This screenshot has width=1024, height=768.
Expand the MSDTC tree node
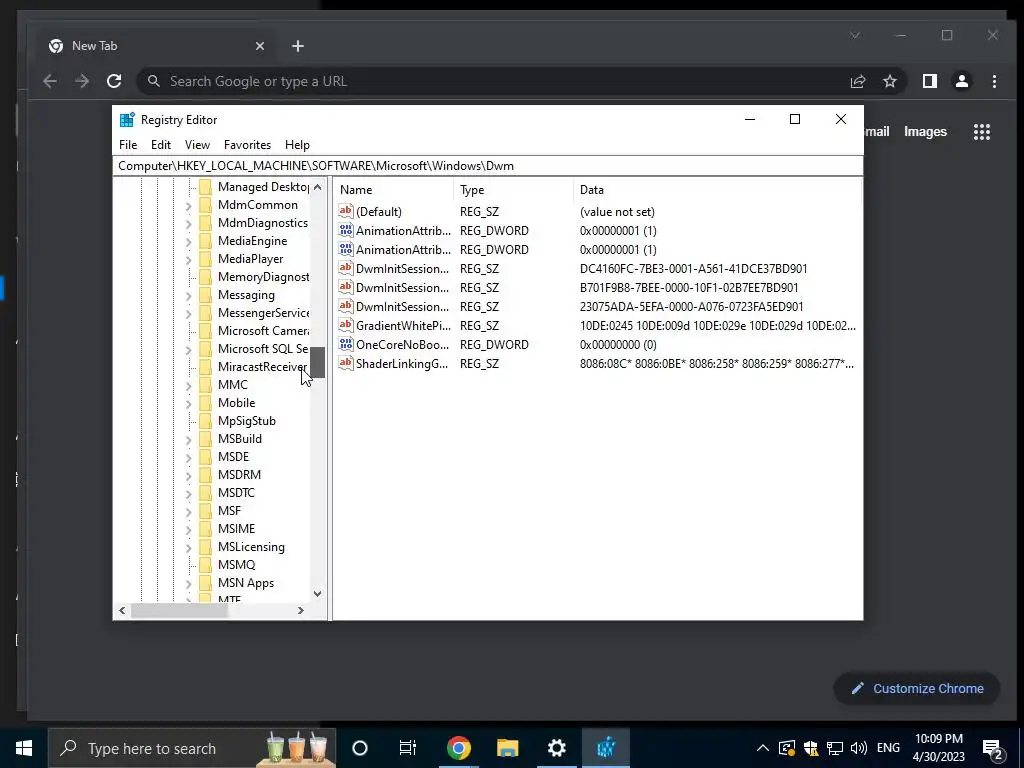point(188,494)
